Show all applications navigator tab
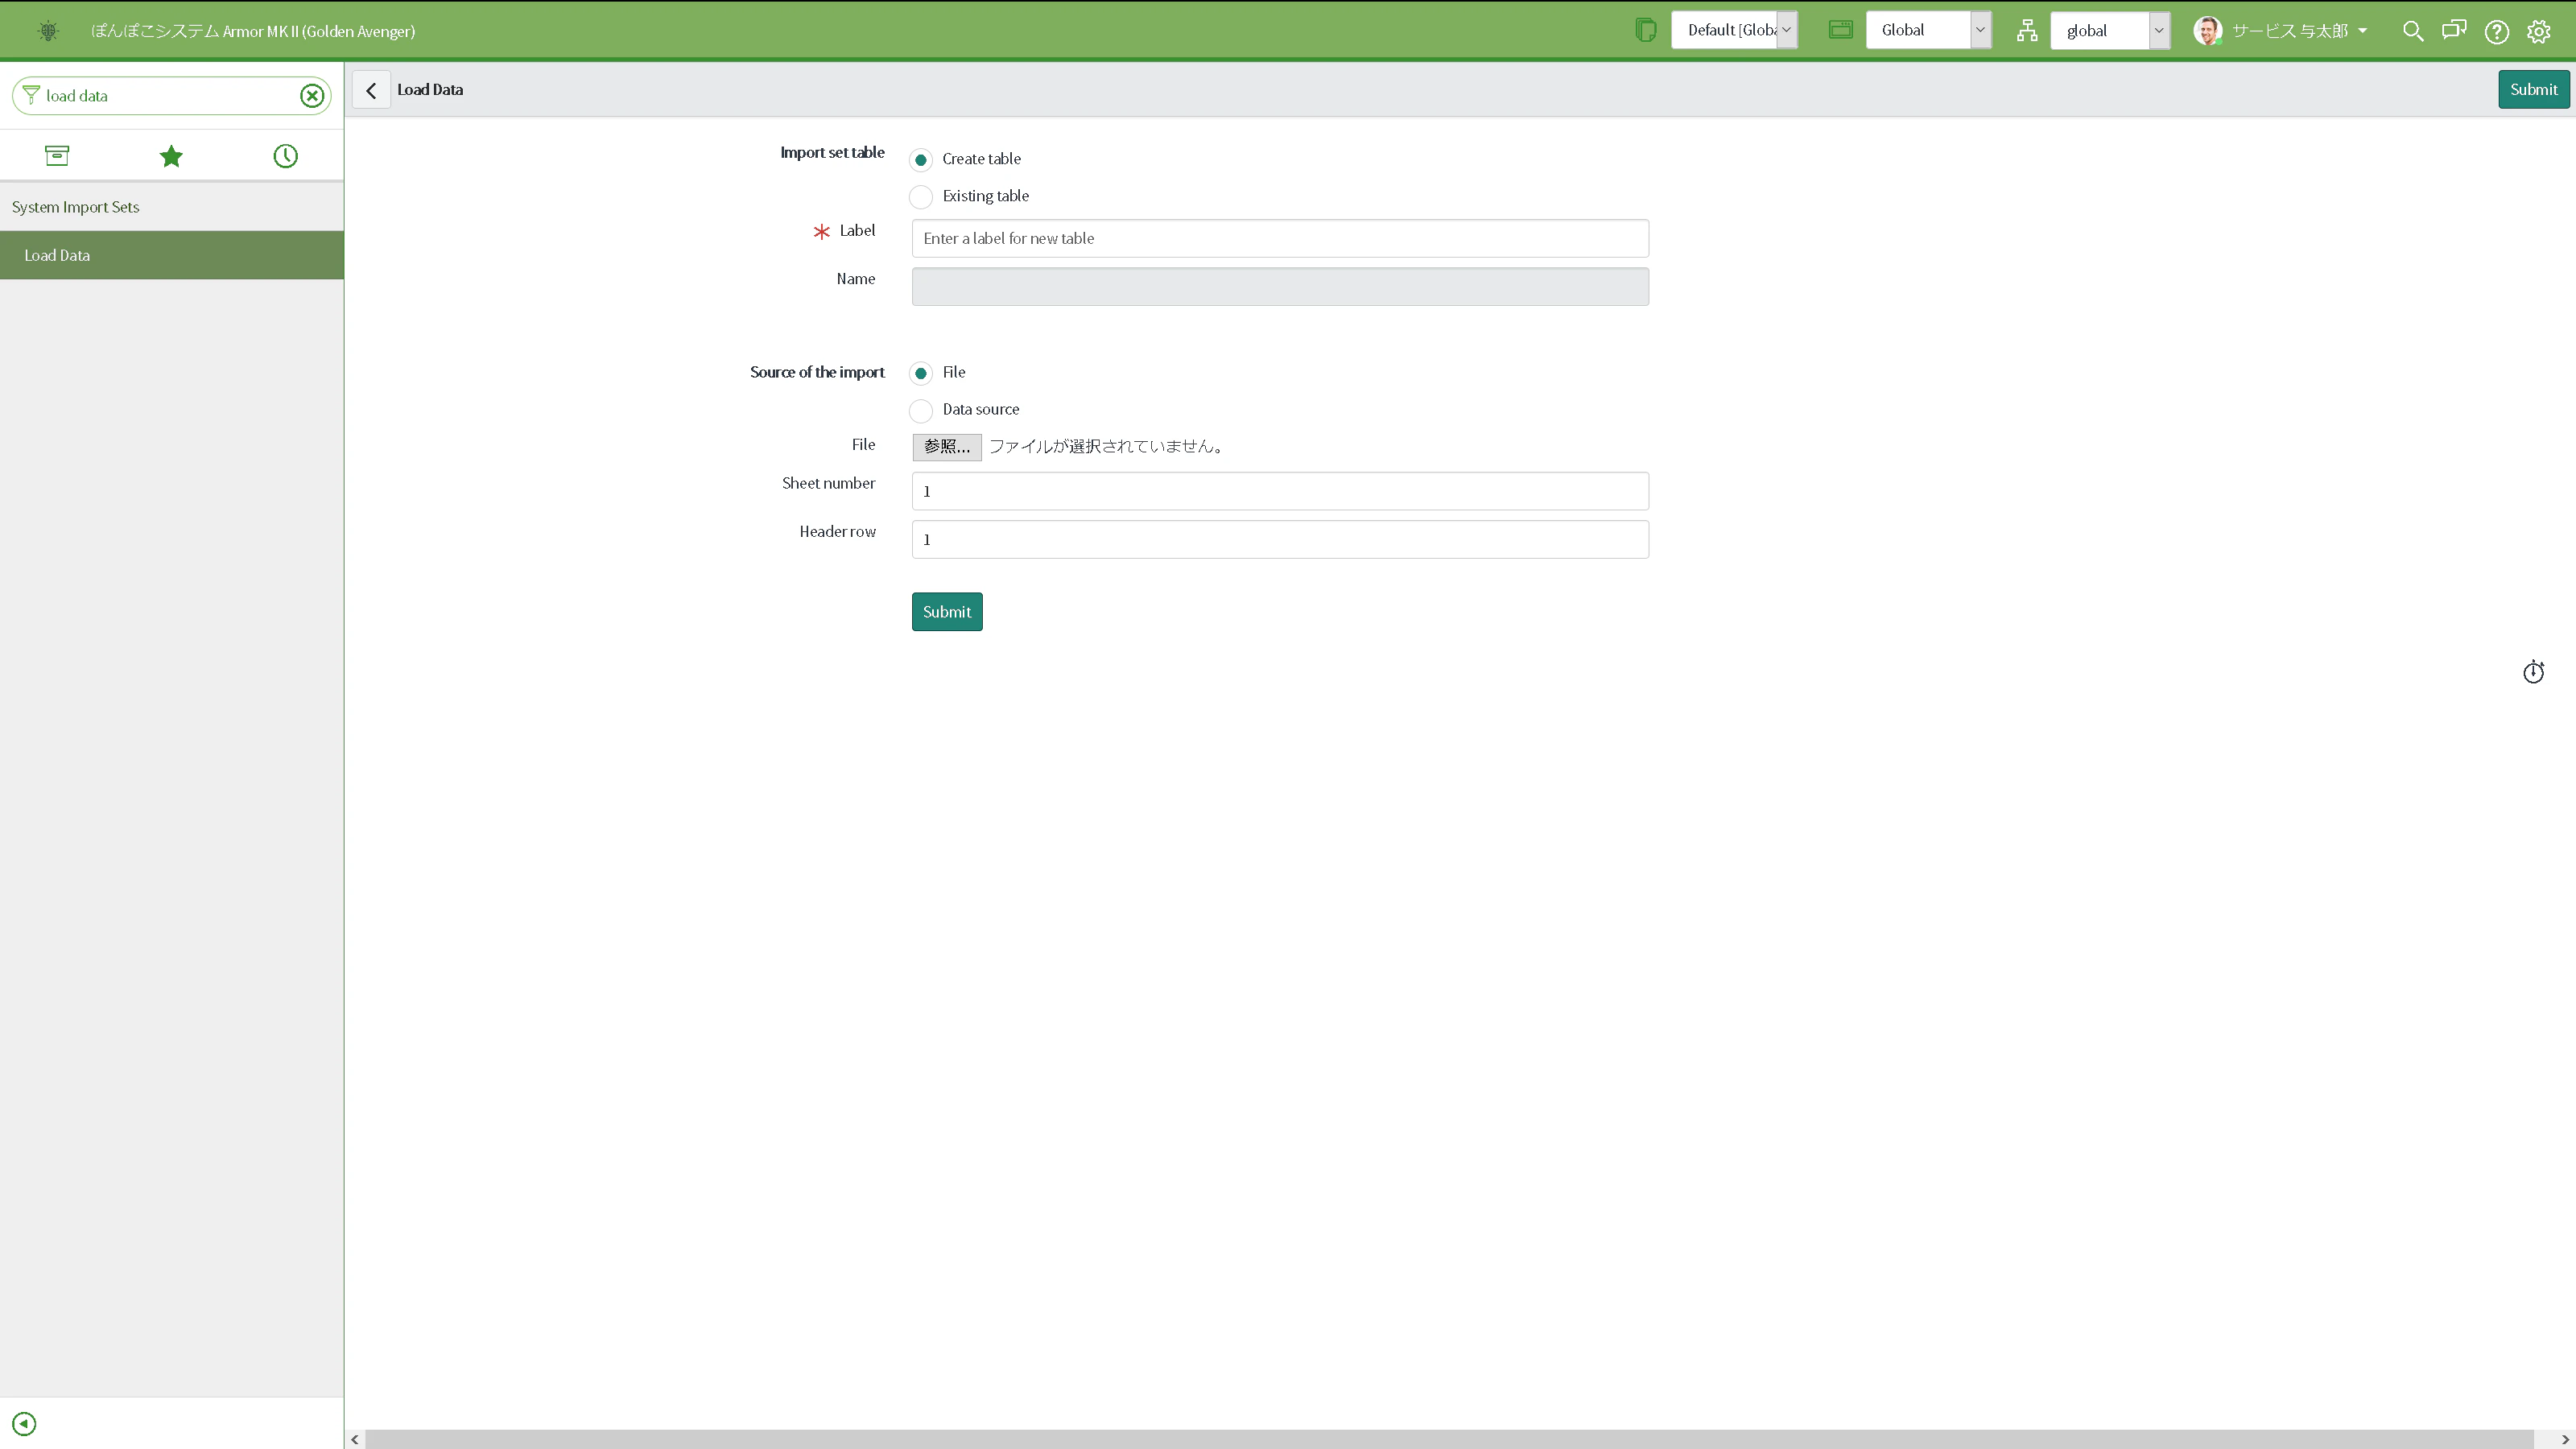 57,155
